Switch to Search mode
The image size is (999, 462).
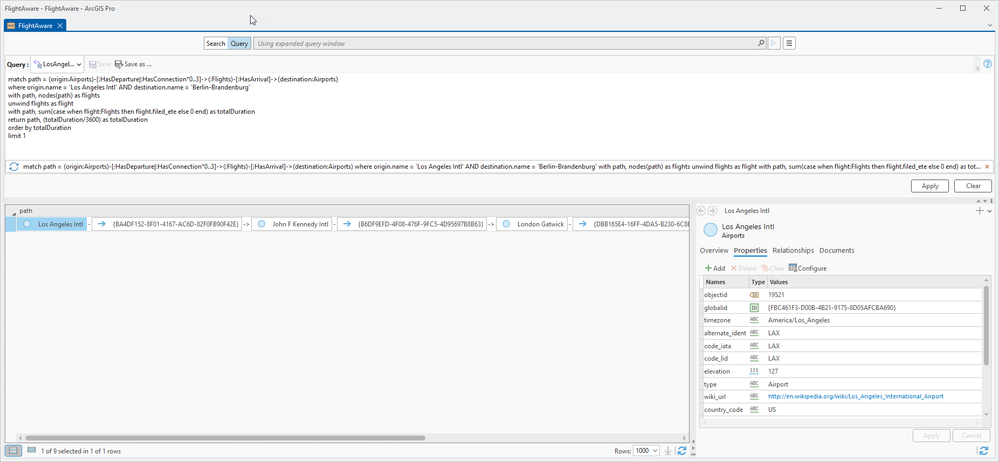(x=215, y=43)
